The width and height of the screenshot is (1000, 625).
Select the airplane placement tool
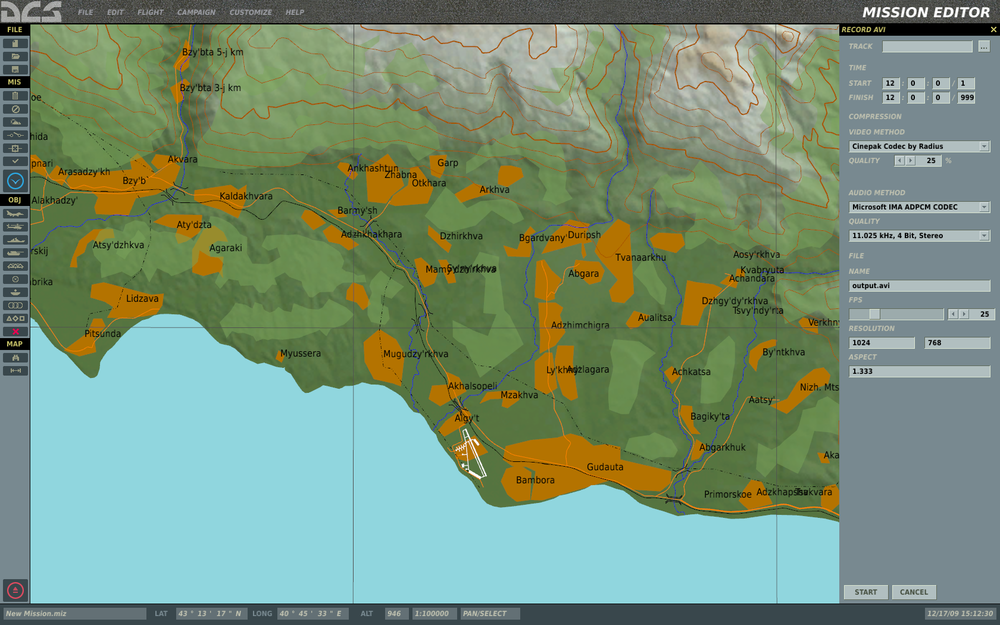pyautogui.click(x=14, y=214)
